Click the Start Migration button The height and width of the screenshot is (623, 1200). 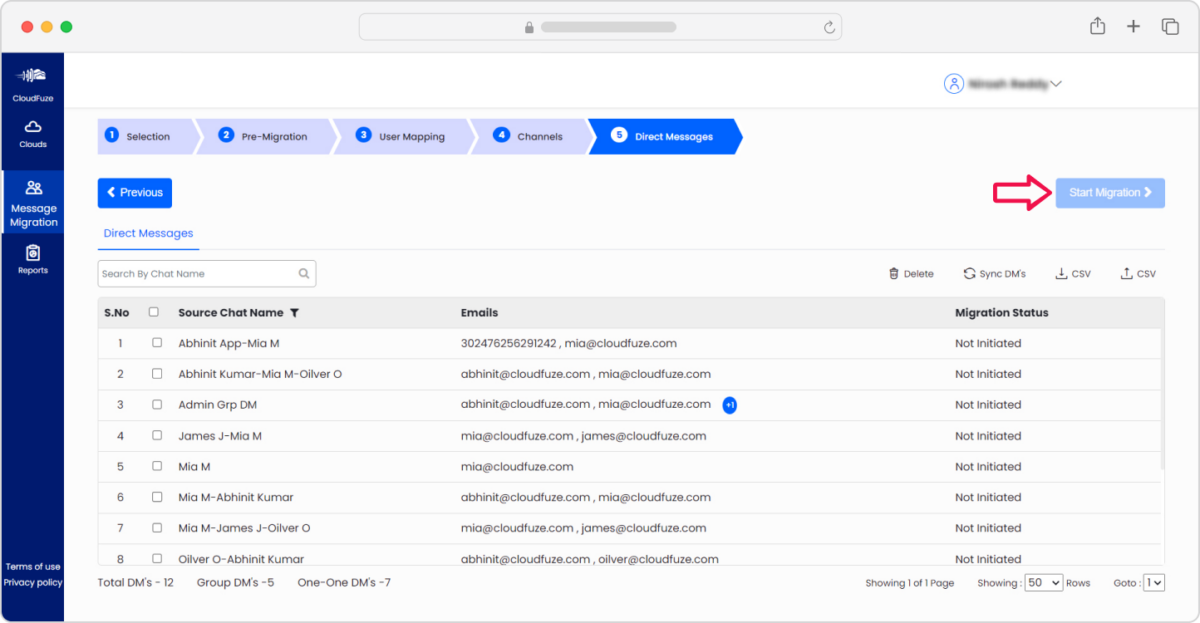(x=1110, y=192)
